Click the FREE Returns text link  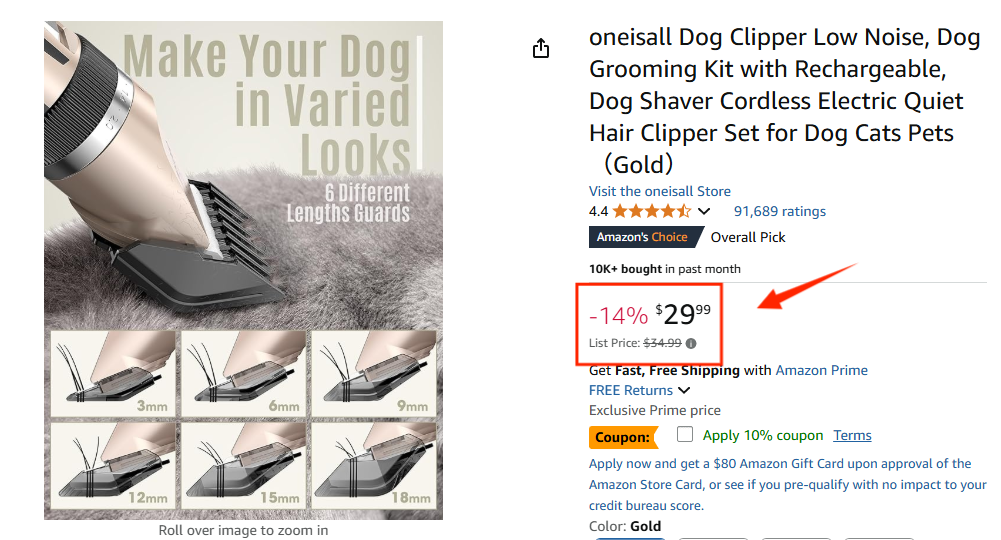tap(631, 390)
